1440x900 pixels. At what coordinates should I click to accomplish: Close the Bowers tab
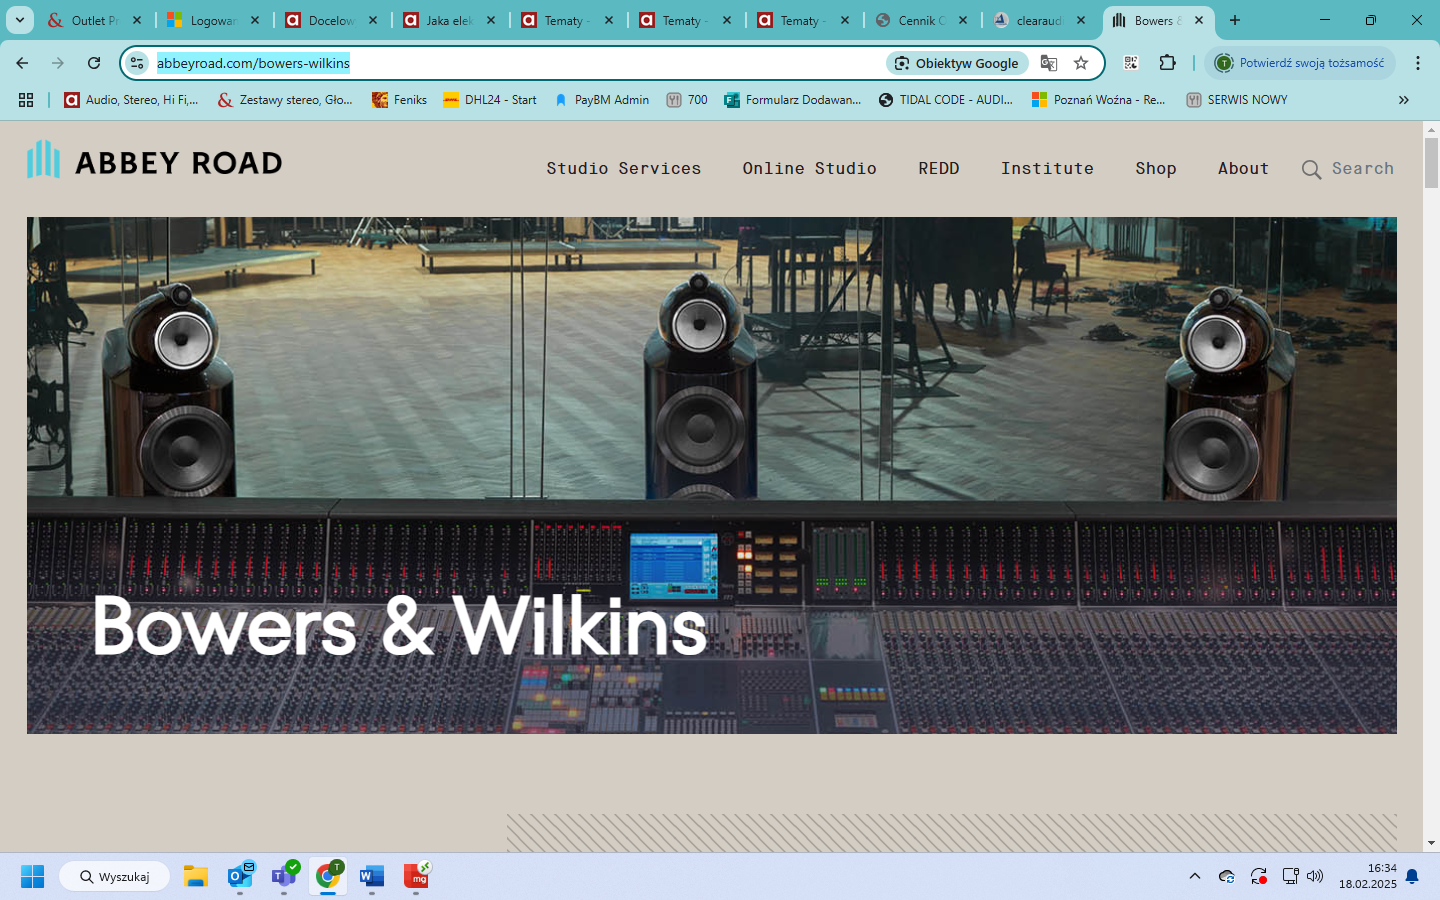1199,20
